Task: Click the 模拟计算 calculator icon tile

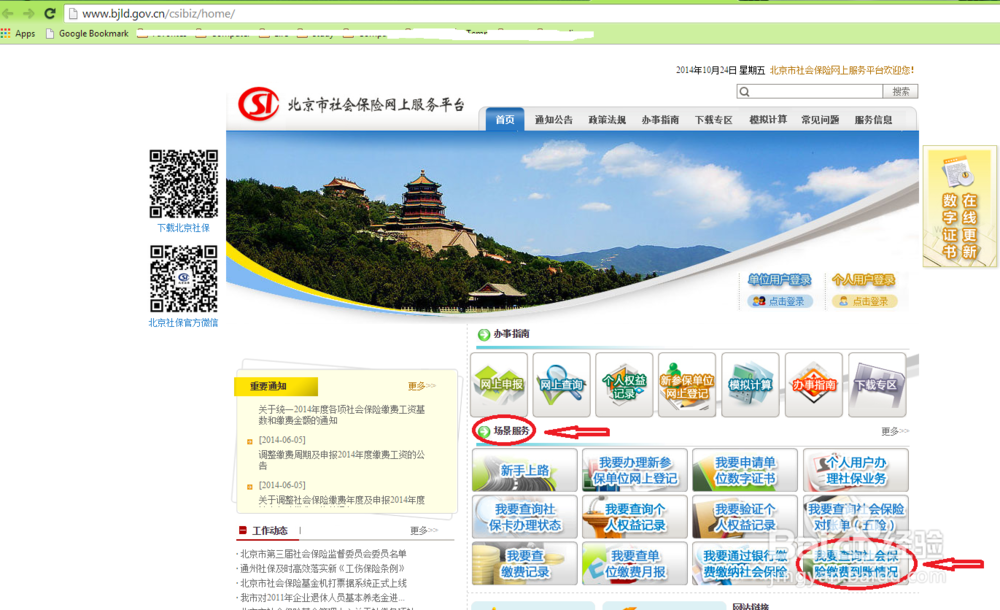Action: [x=751, y=385]
